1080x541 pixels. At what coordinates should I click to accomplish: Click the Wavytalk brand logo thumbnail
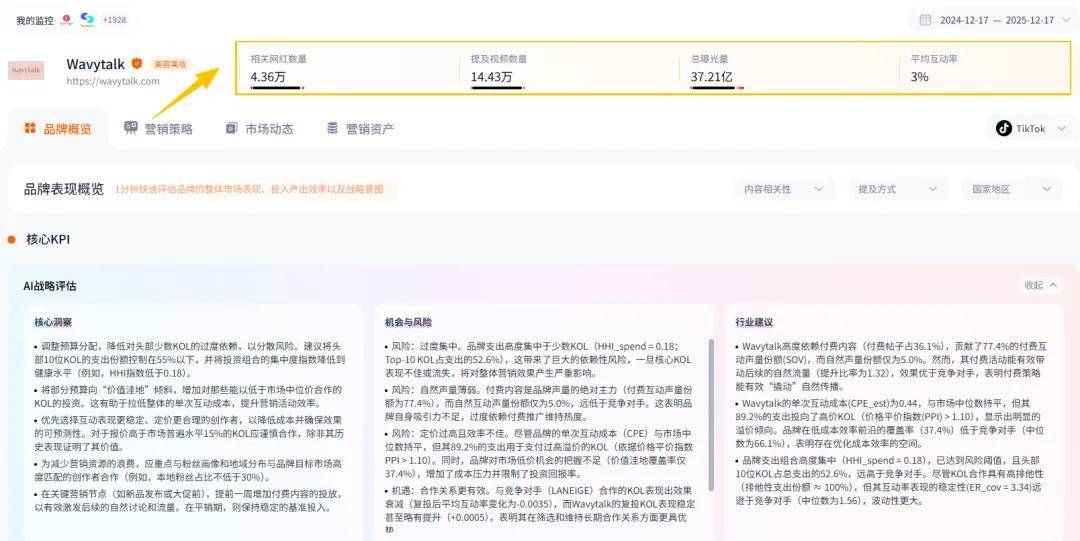point(27,71)
